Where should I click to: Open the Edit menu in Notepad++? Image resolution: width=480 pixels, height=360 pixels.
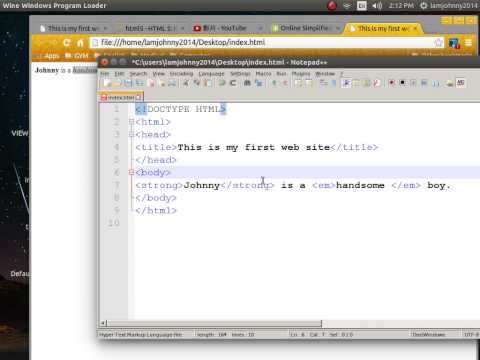point(119,74)
